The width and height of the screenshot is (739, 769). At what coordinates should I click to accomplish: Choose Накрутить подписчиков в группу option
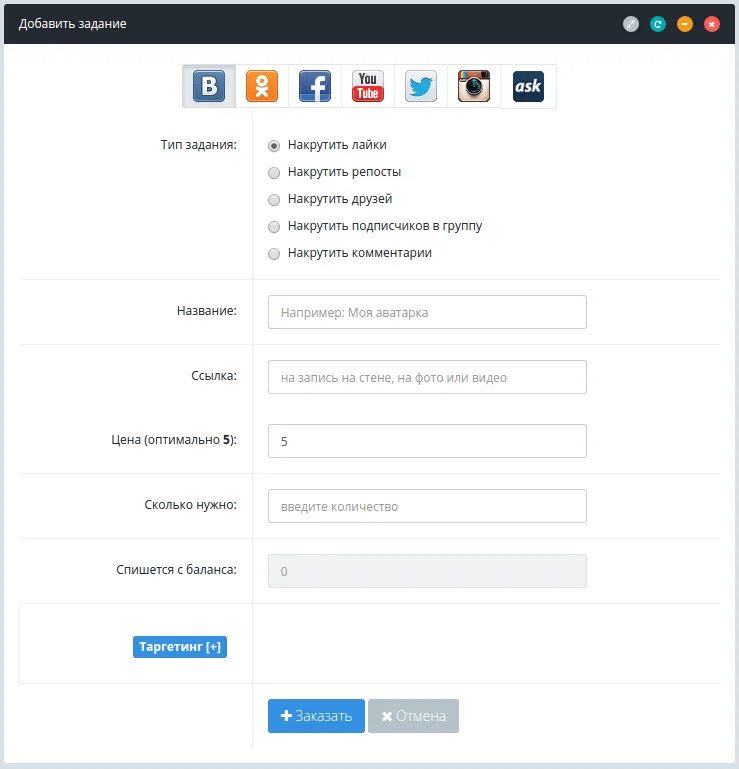274,227
